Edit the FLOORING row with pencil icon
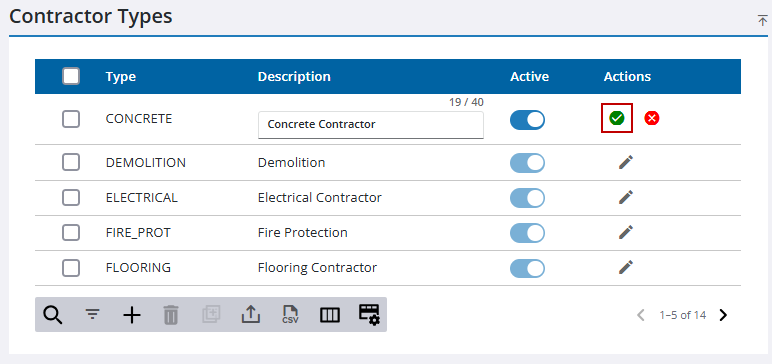The width and height of the screenshot is (772, 364). pos(626,267)
